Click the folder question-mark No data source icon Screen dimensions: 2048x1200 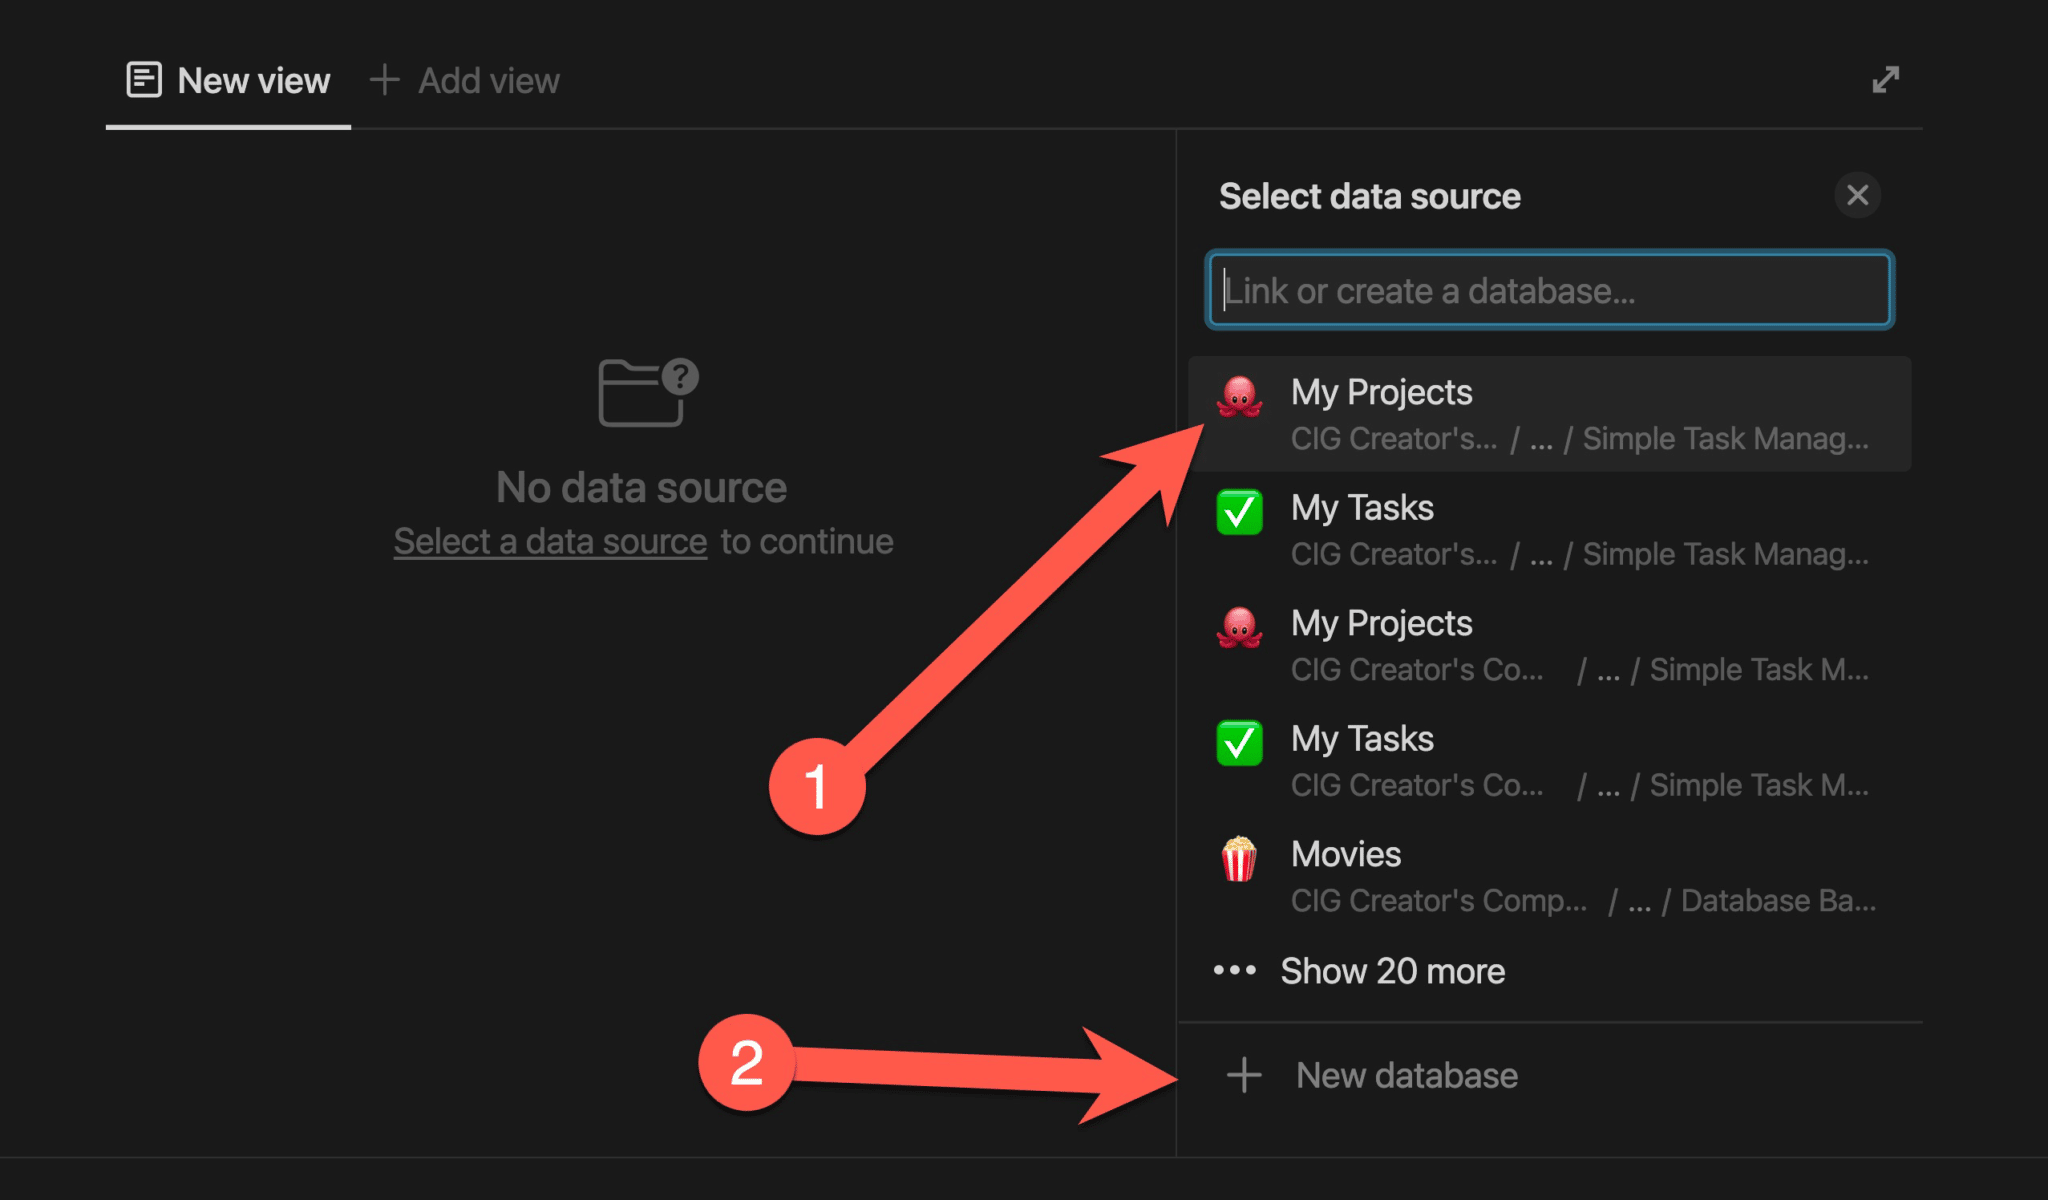point(648,392)
